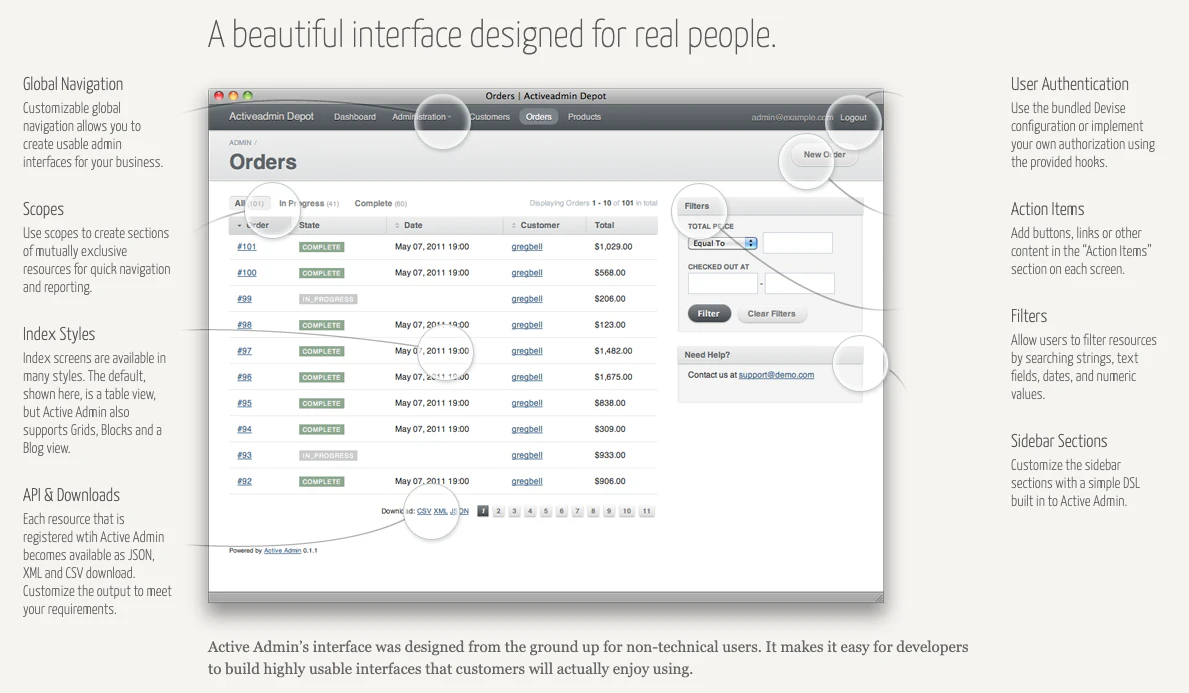Open order #101
The image size is (1189, 693).
point(246,246)
